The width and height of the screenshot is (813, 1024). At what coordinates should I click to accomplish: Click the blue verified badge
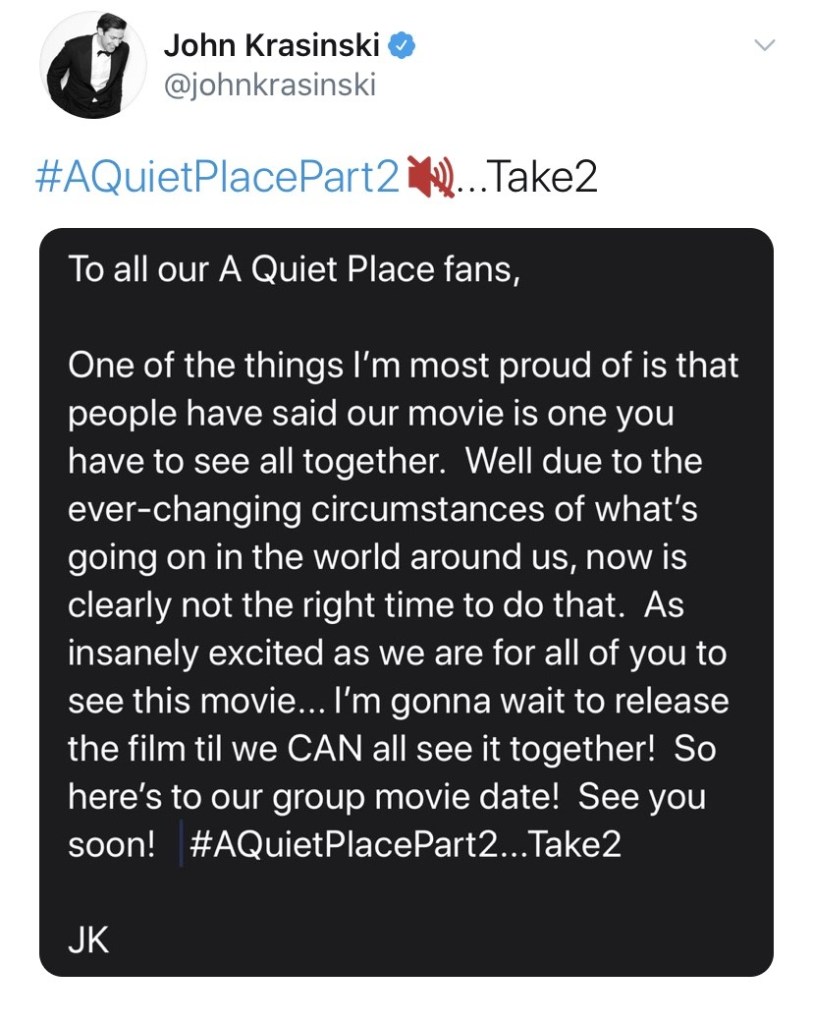point(401,44)
